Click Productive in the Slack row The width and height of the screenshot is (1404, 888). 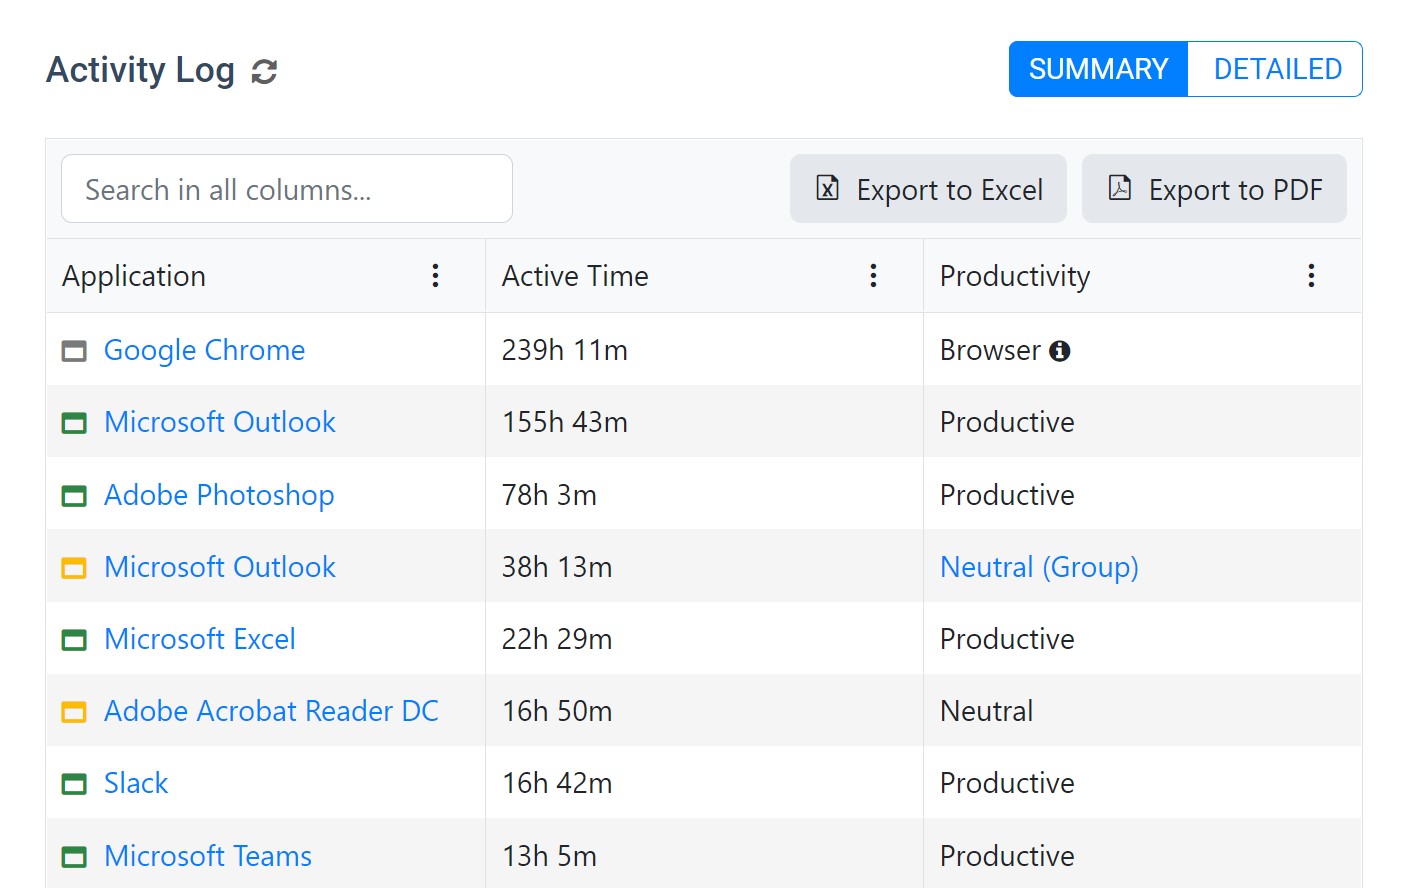coord(1007,783)
